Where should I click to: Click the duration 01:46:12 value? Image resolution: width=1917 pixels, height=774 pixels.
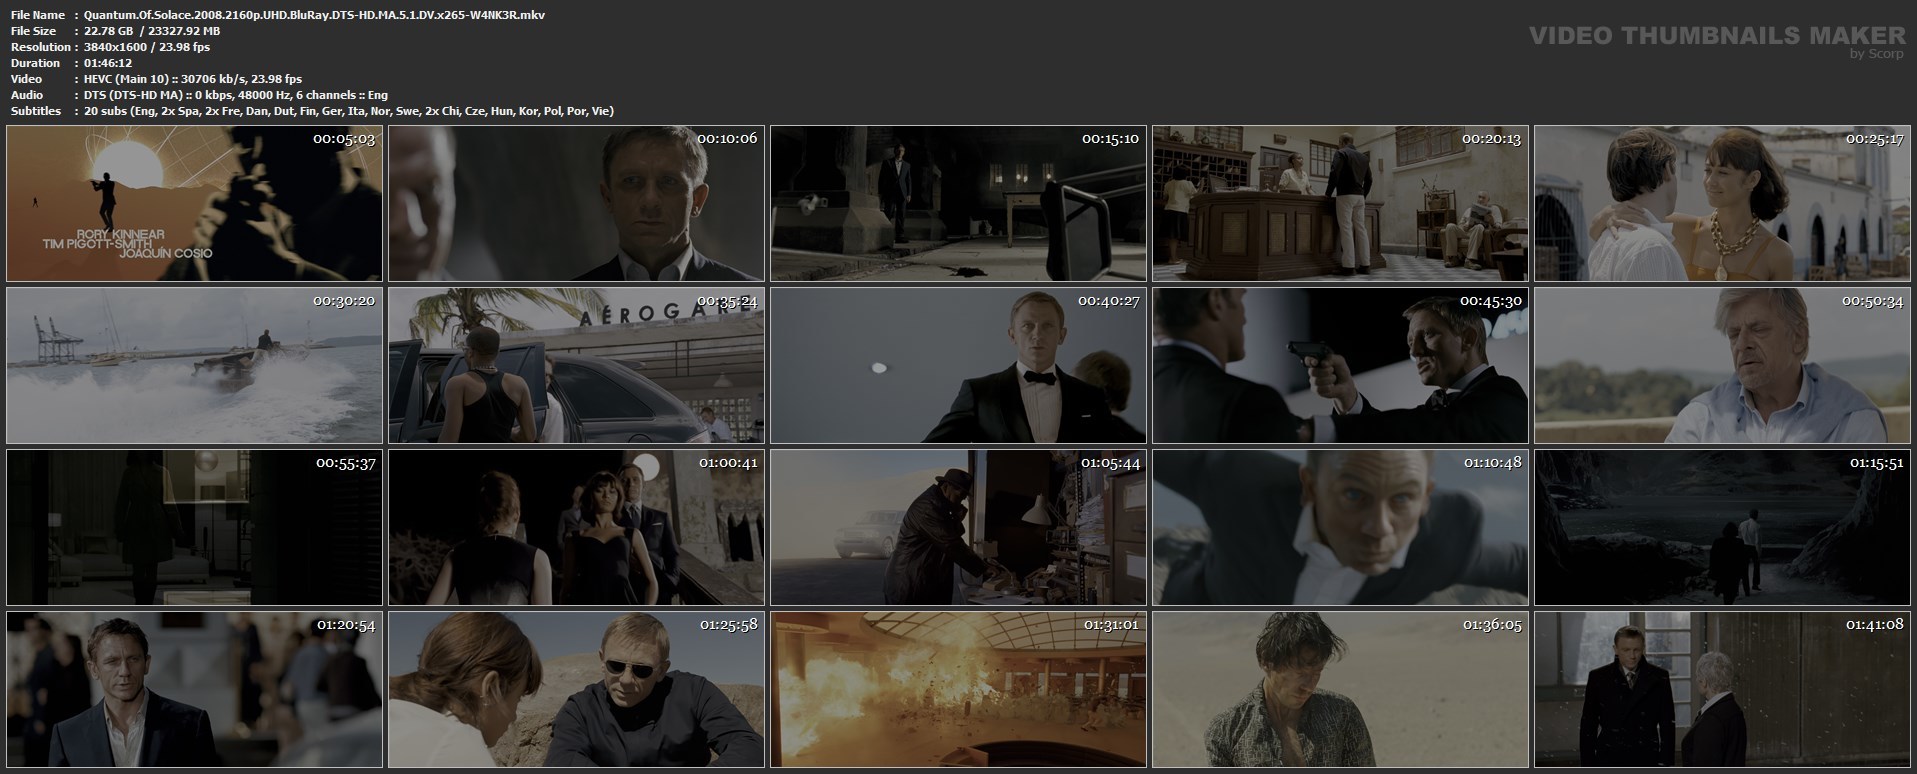(109, 63)
